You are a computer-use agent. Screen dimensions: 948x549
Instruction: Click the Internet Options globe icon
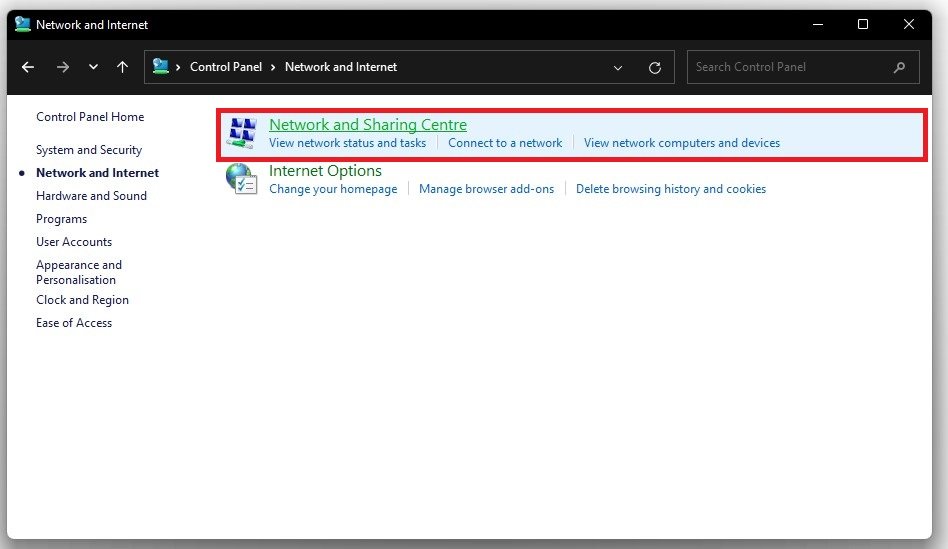241,179
